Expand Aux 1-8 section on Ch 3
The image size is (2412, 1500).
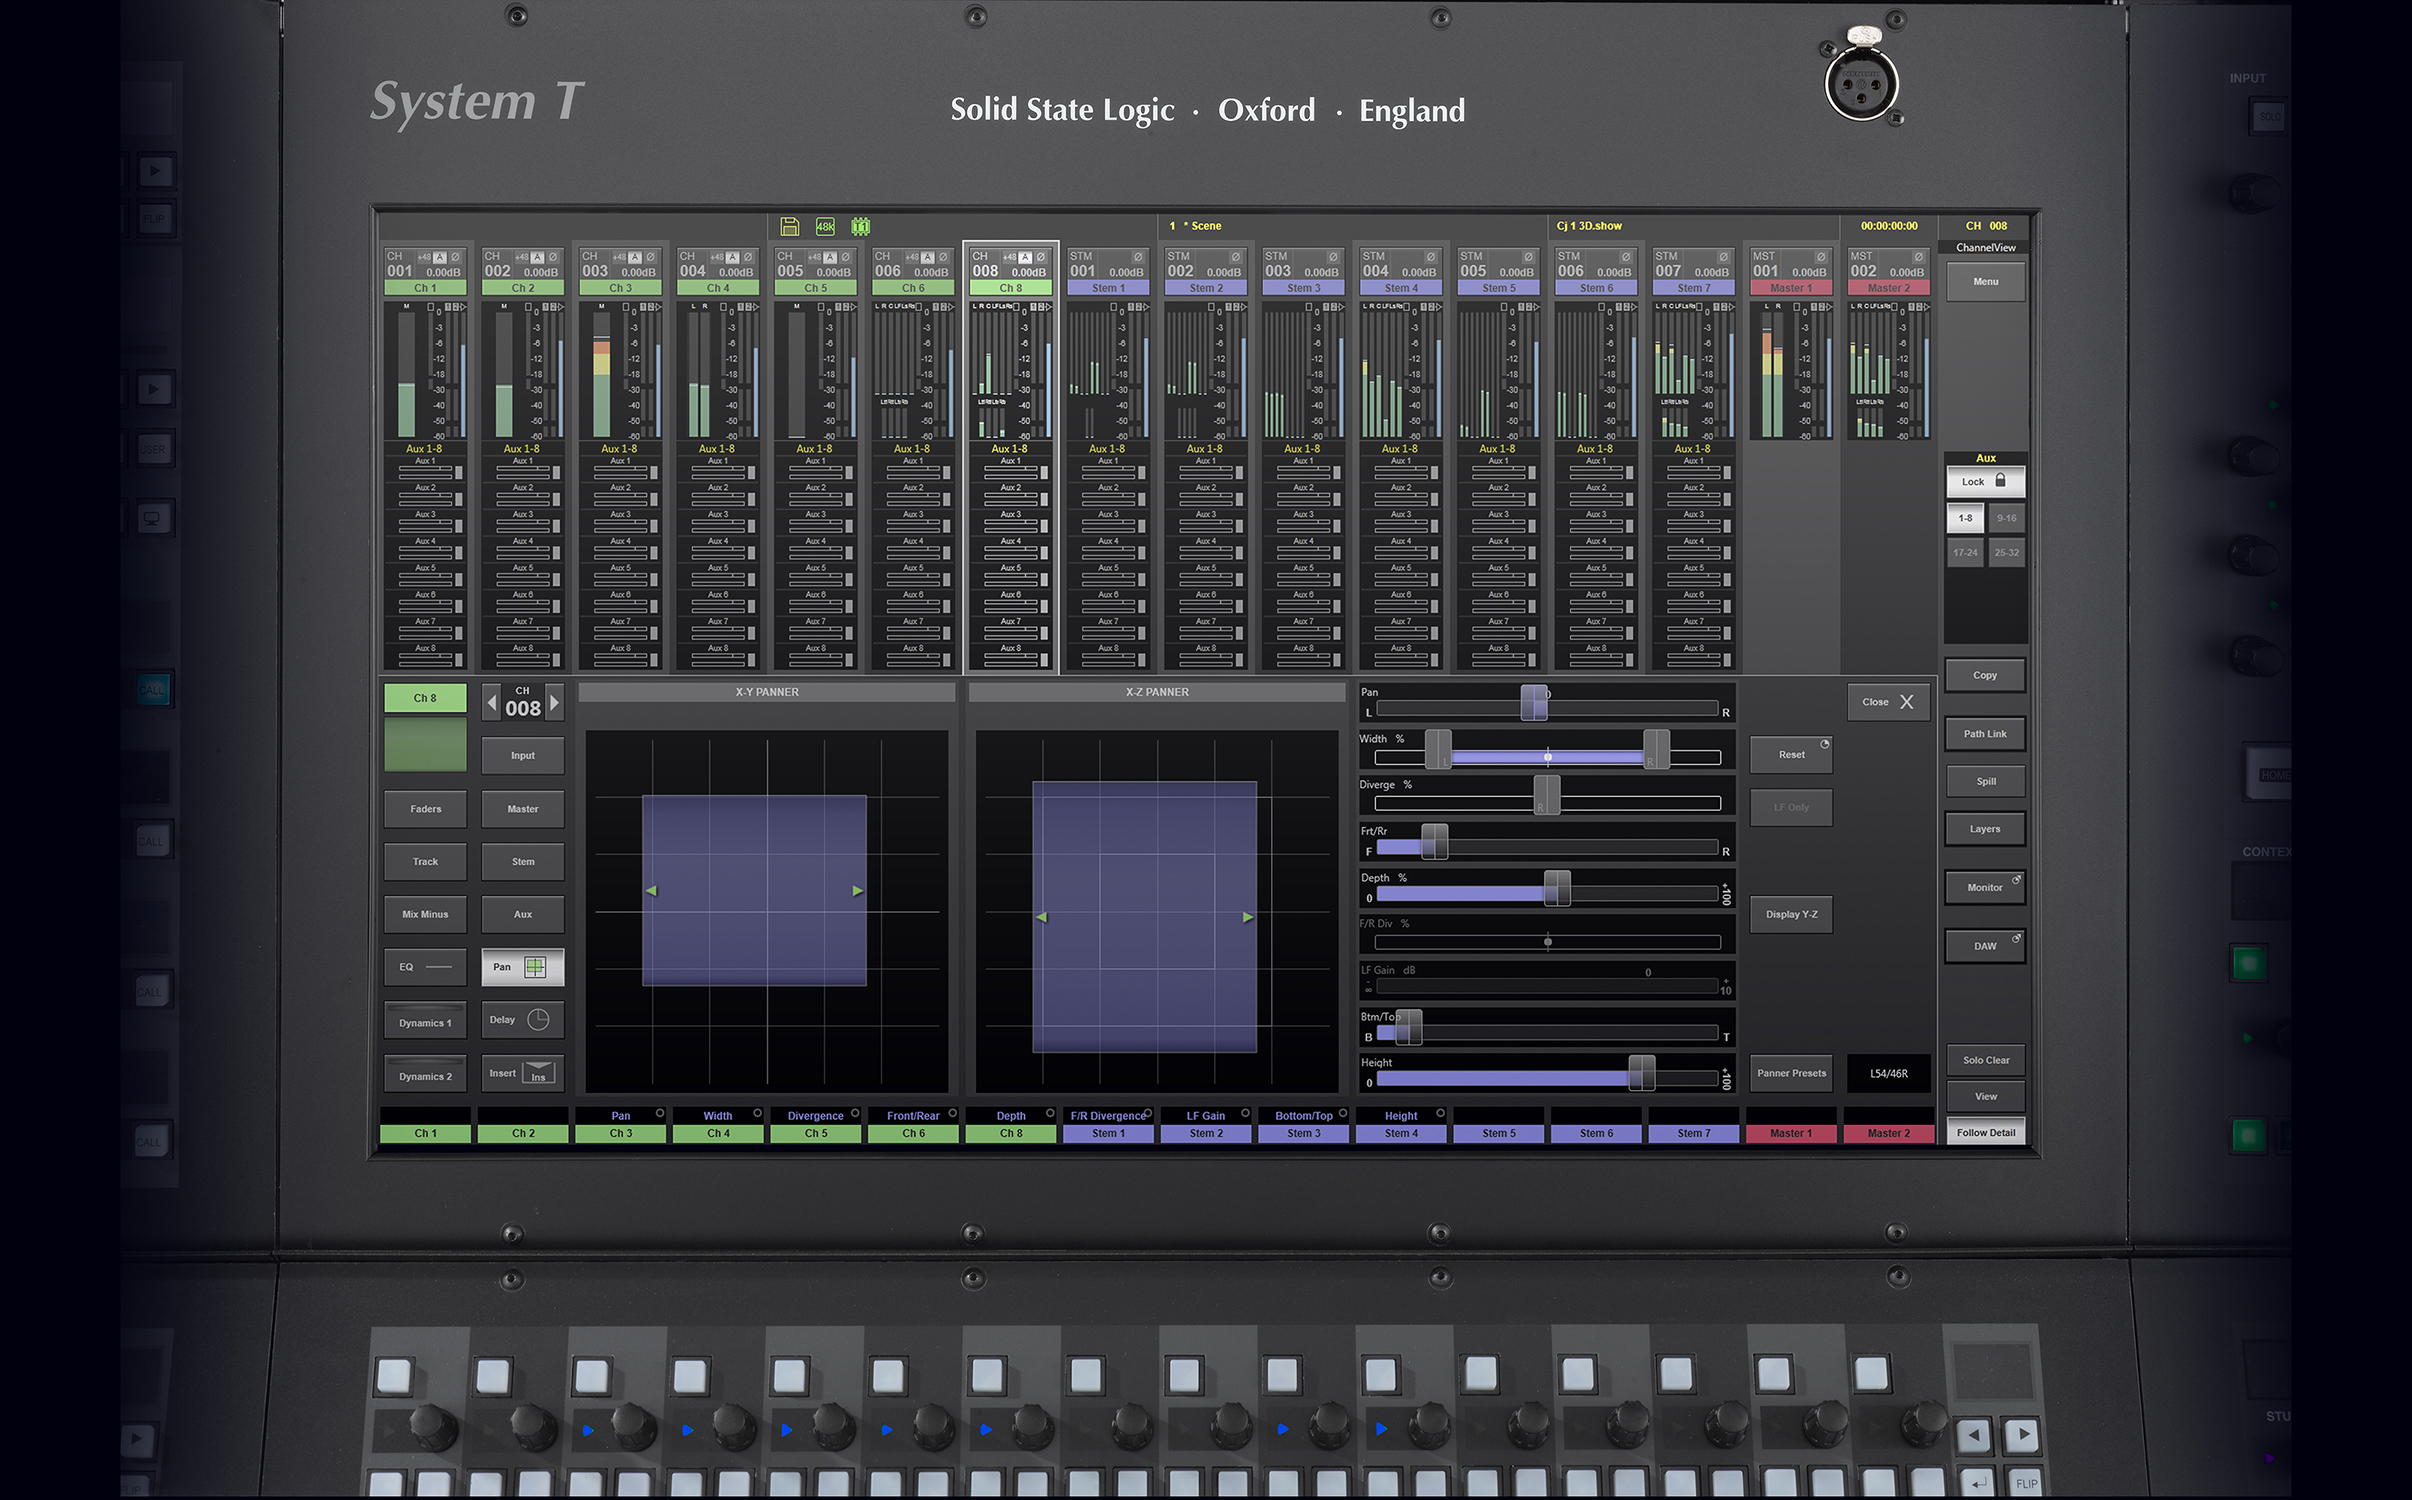[619, 449]
